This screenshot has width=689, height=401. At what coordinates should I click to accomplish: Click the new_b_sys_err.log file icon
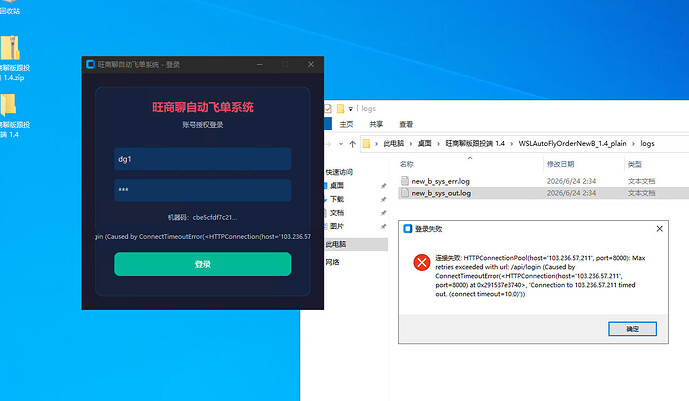[x=405, y=181]
